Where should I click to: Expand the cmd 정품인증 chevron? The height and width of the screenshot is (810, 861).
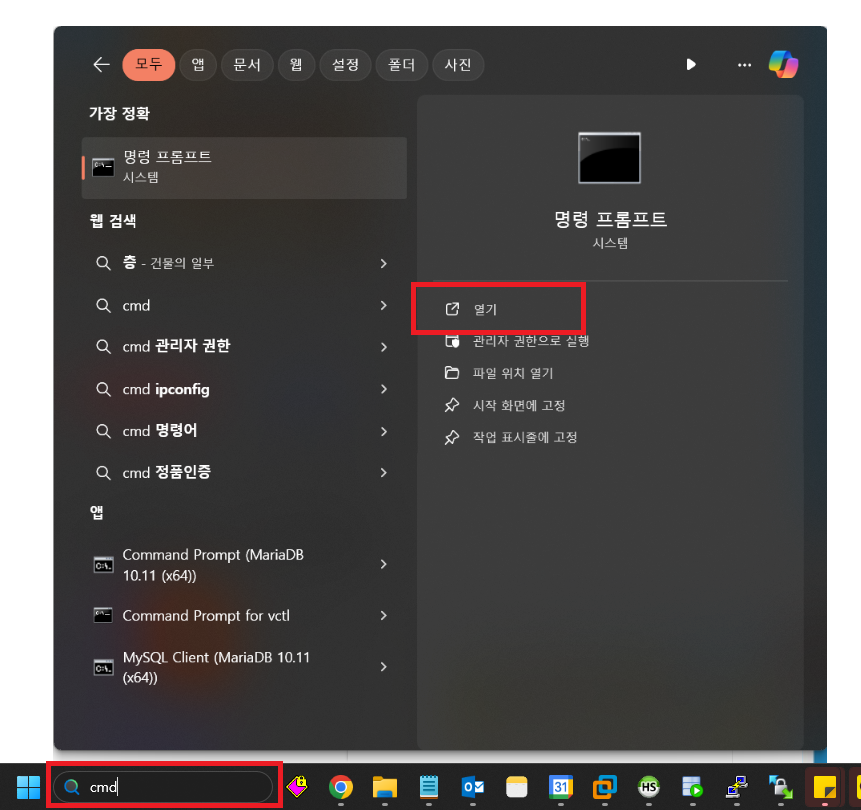pyautogui.click(x=384, y=472)
